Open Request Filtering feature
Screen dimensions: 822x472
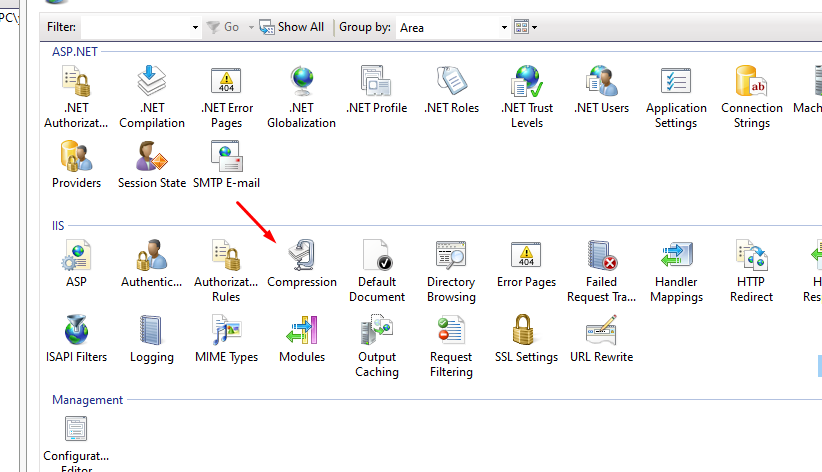click(451, 331)
